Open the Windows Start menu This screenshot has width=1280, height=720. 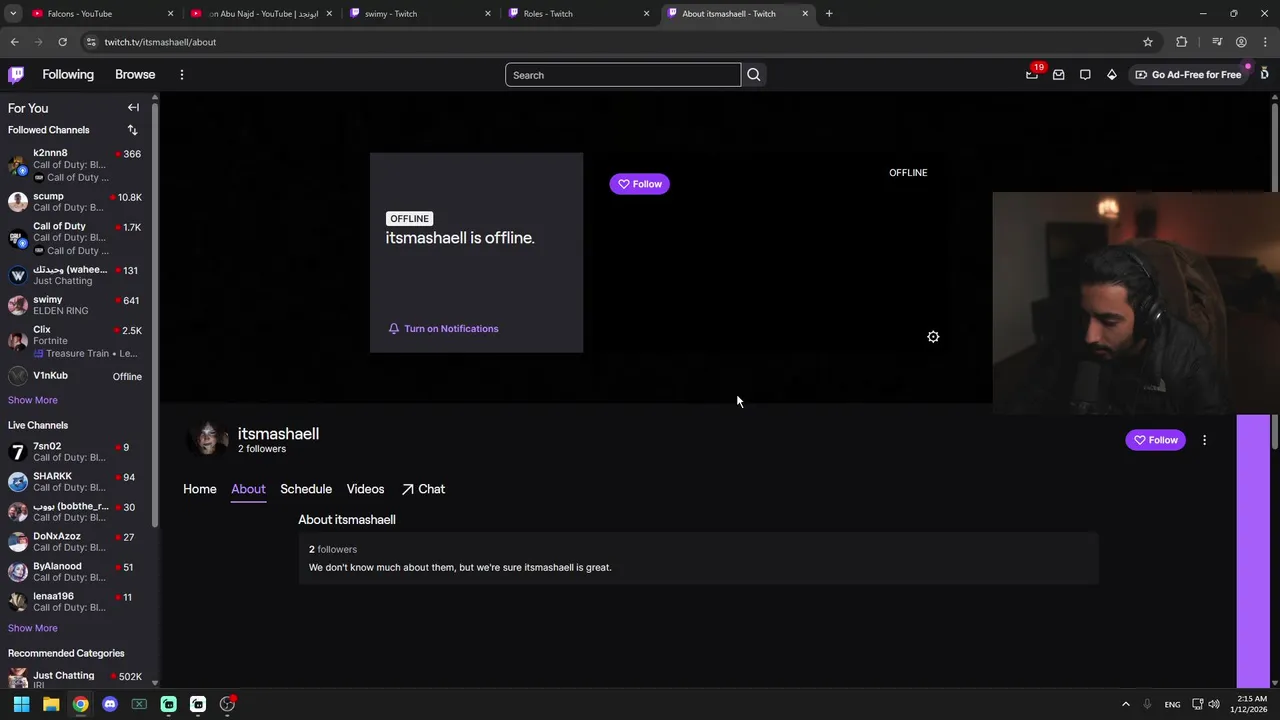click(21, 704)
